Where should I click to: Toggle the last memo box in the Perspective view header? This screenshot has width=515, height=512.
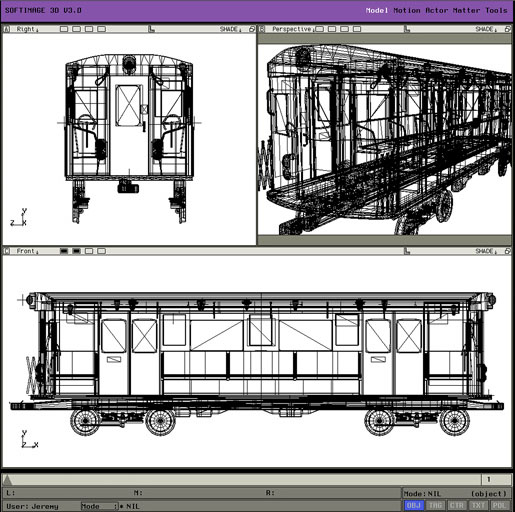(x=357, y=29)
